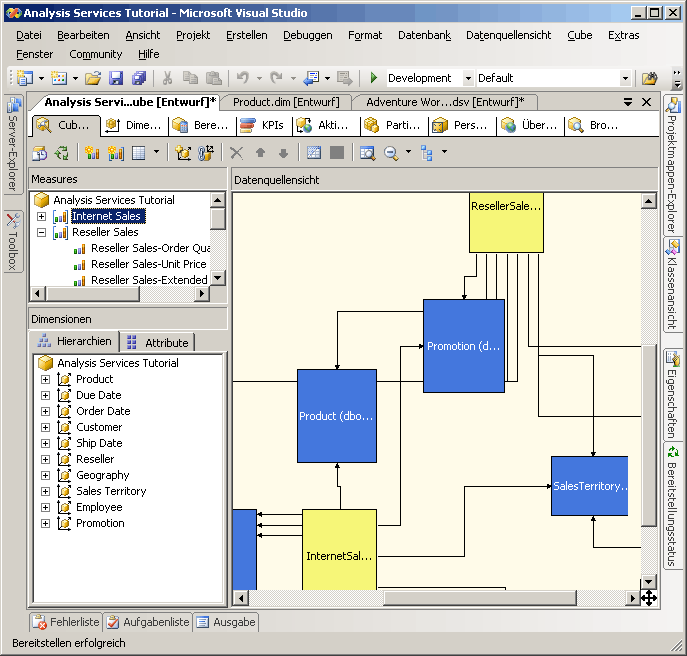Screen dimensions: 687x656
Task: Click the New Measure toolbar icon
Action: click(x=92, y=153)
